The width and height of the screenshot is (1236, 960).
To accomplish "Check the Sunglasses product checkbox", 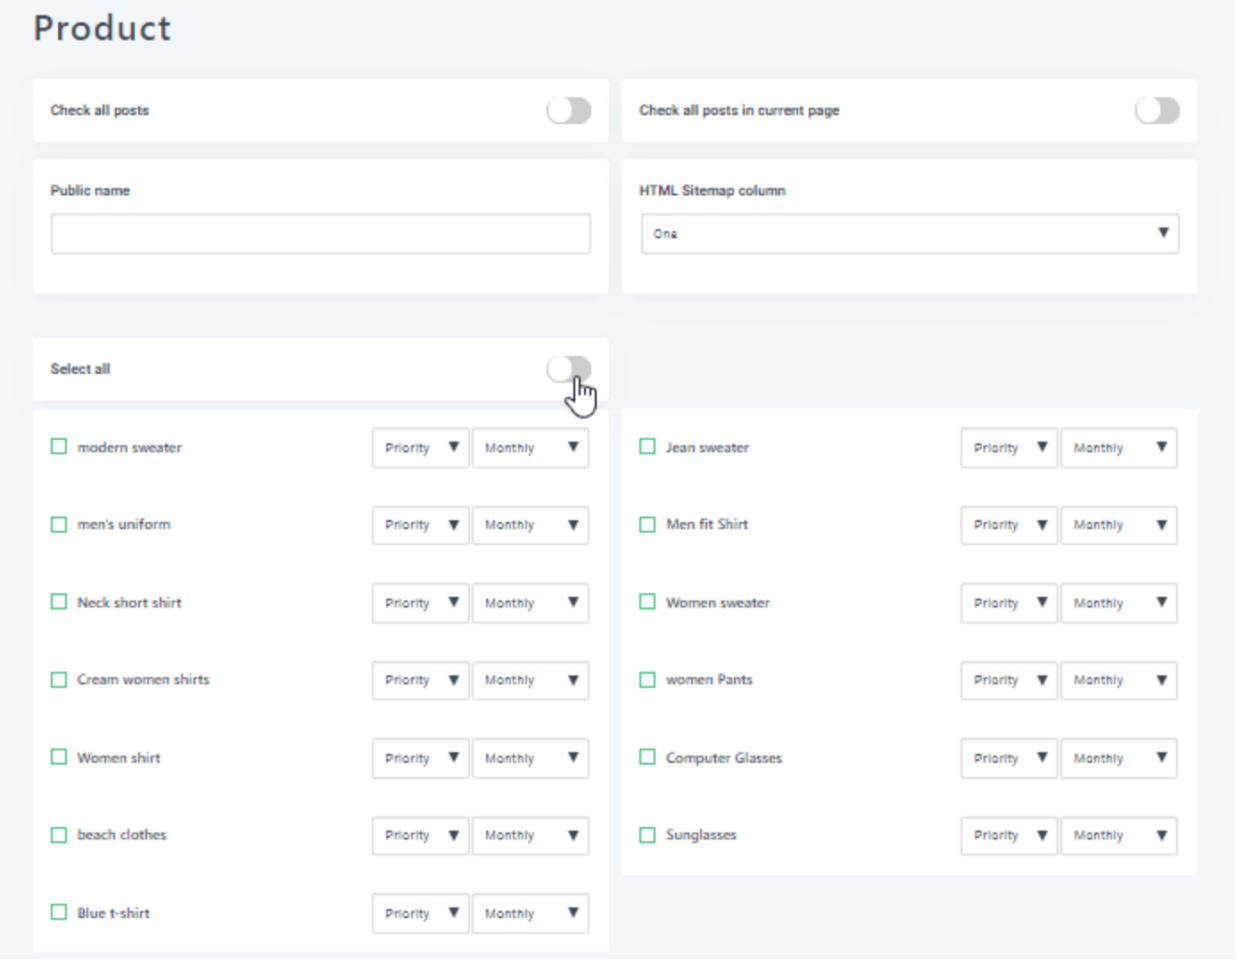I will 647,834.
